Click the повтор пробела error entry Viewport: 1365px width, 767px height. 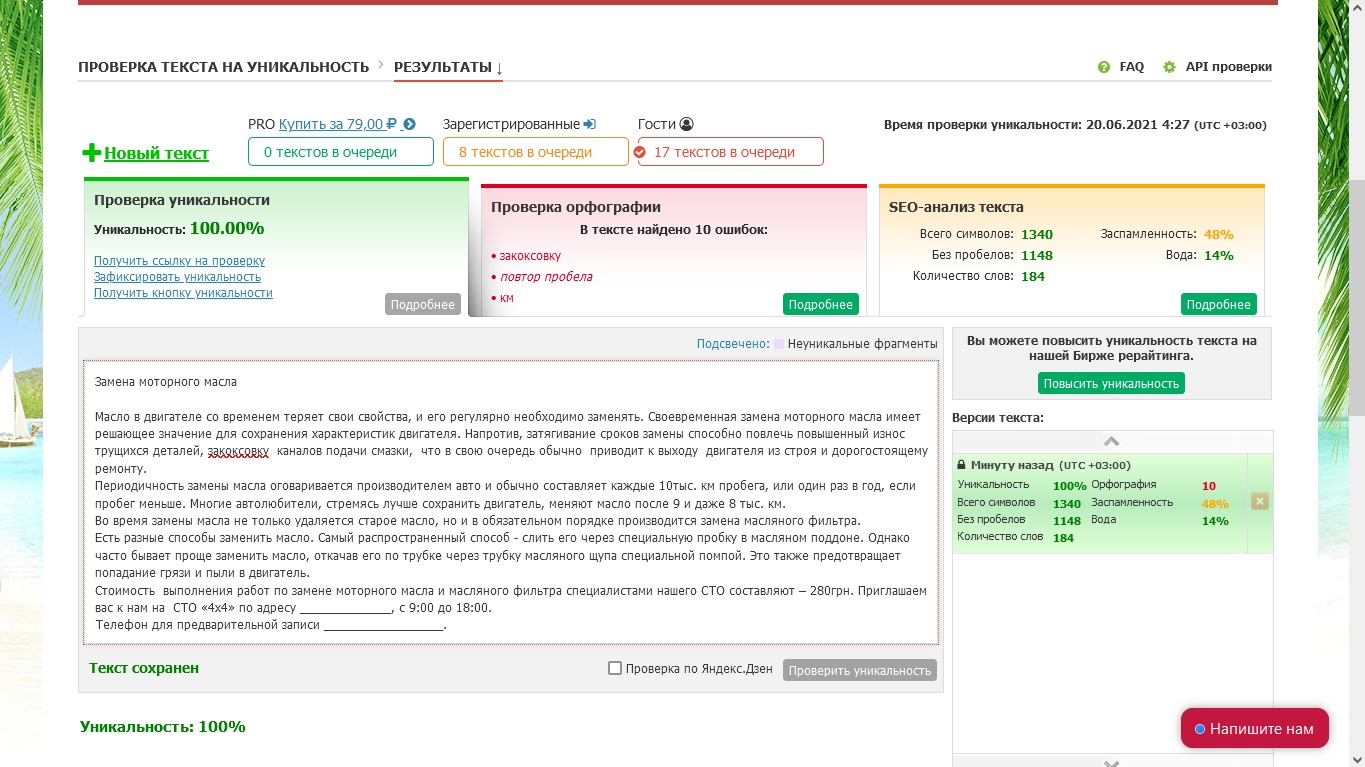[x=546, y=277]
